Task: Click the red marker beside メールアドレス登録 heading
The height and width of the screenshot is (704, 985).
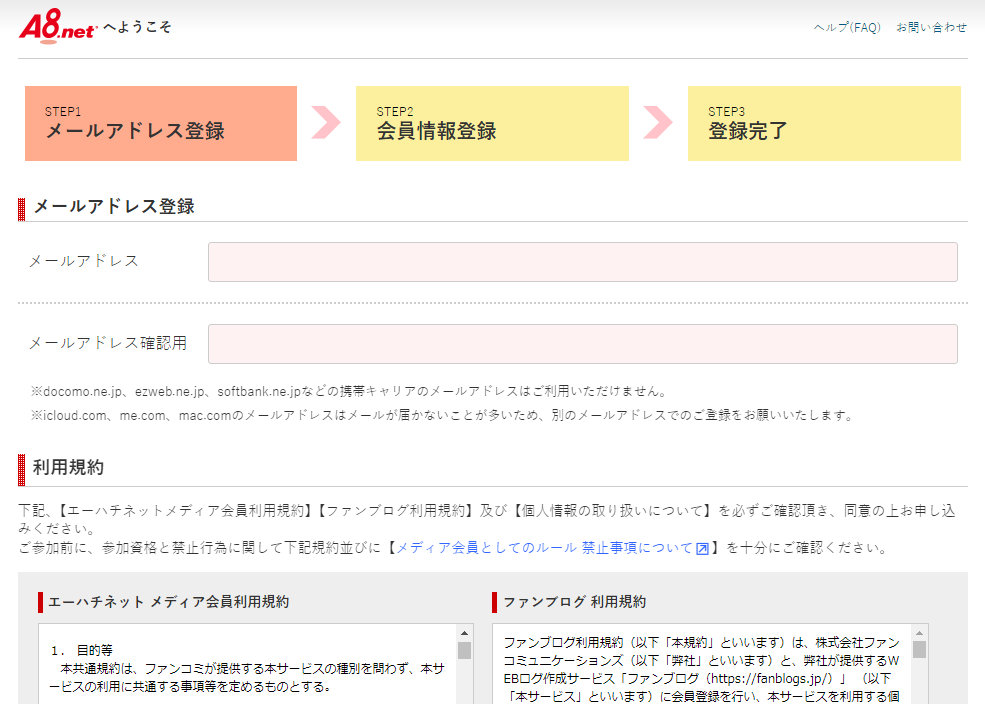Action: 22,208
